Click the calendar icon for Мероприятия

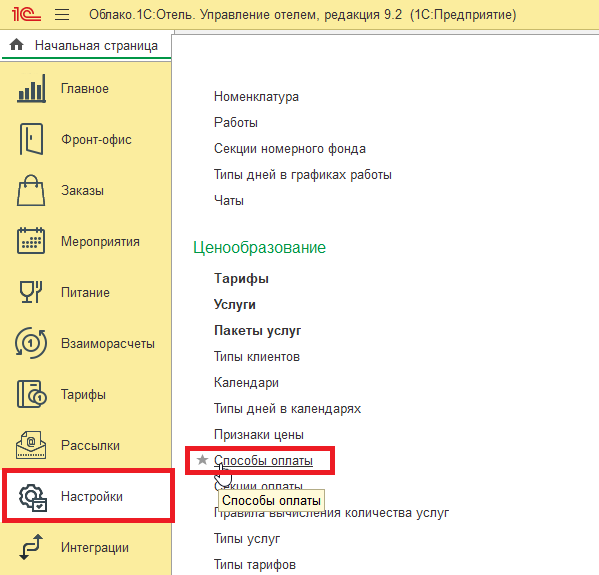(x=31, y=241)
